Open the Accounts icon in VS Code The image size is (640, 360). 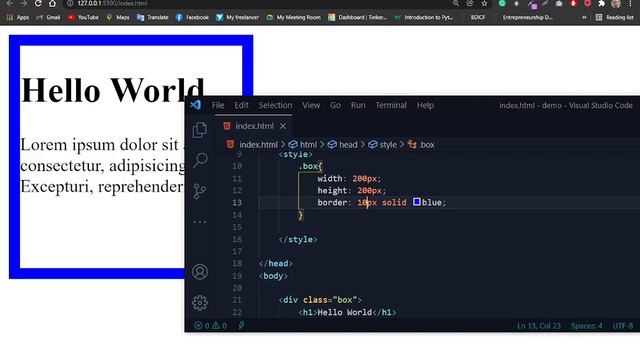point(200,272)
